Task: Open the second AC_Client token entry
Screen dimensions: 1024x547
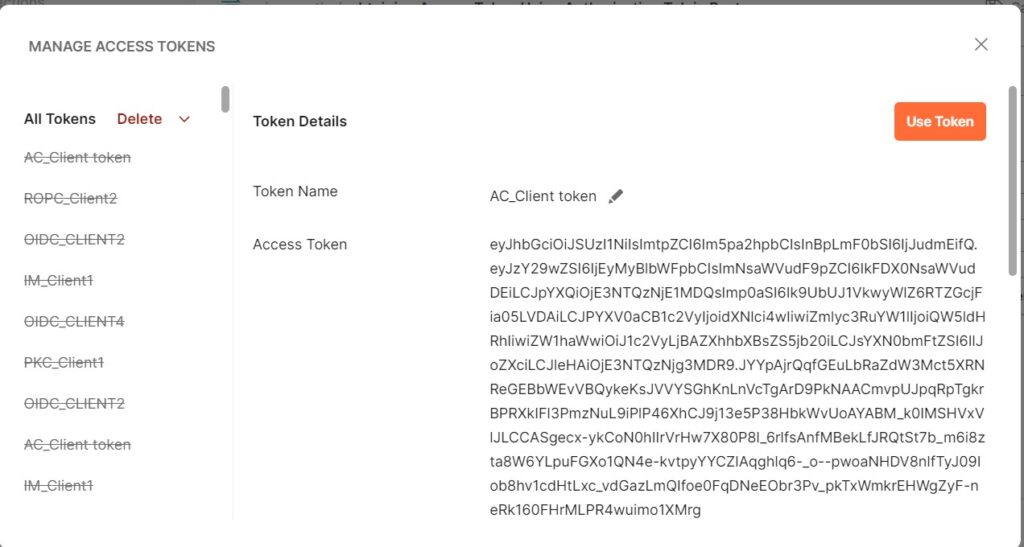Action: 77,445
